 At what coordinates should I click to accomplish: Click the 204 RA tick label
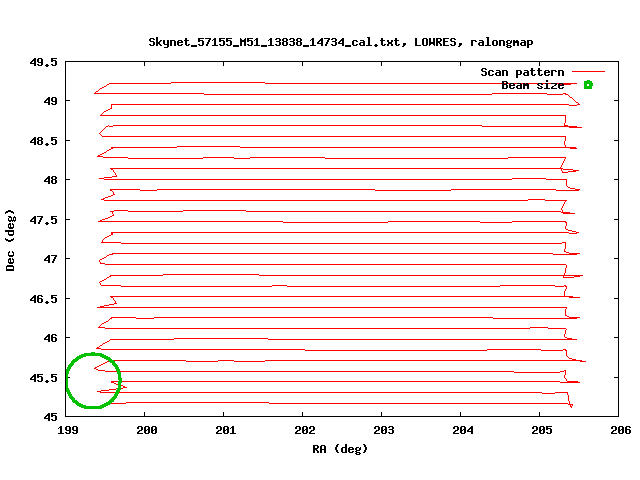tap(462, 430)
